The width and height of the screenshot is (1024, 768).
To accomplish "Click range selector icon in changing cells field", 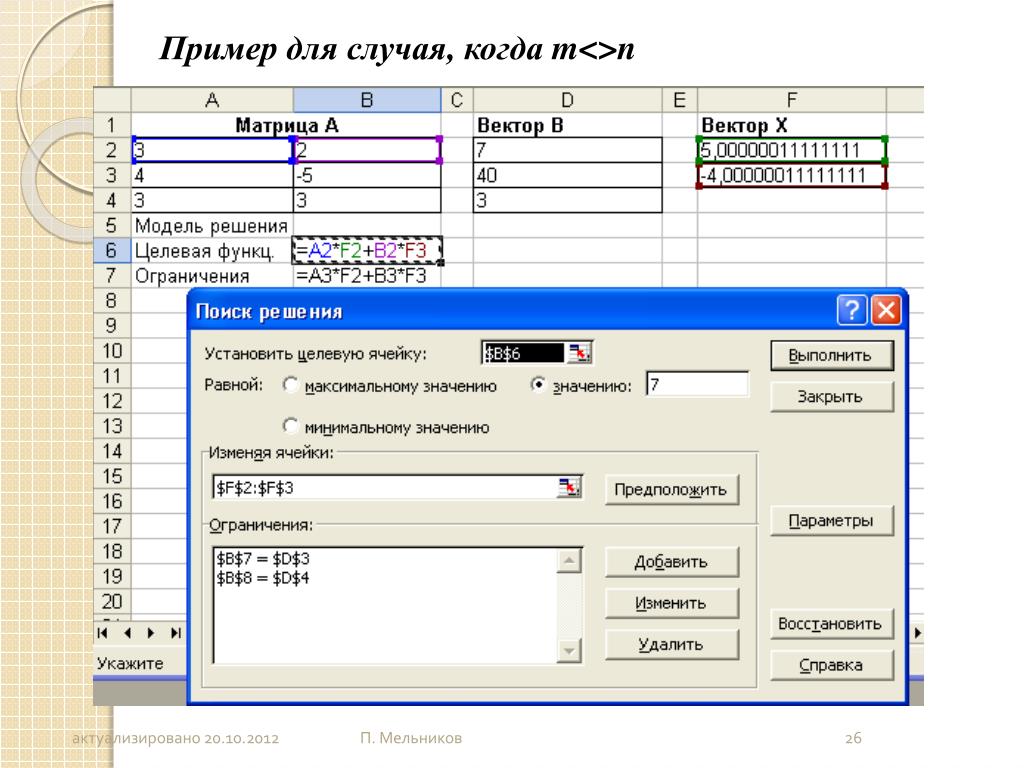I will (569, 487).
